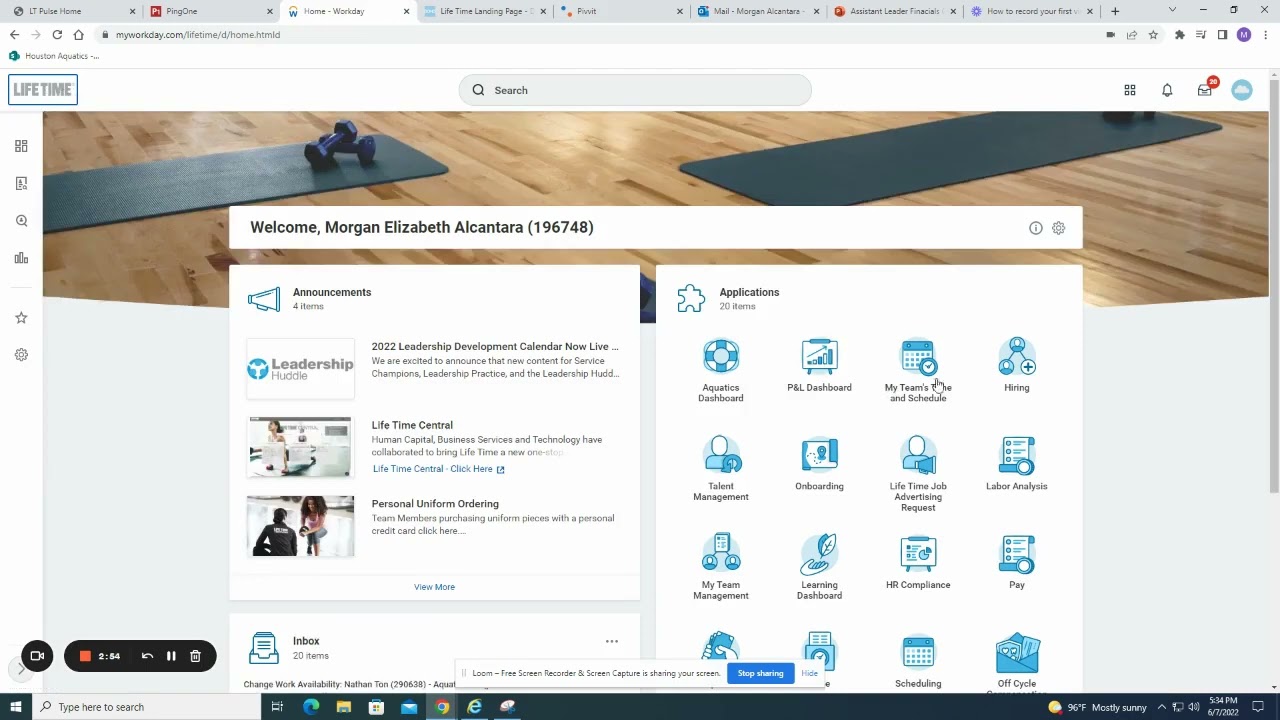Open Chrome extensions puzzle icon
Viewport: 1280px width, 720px height.
click(x=1180, y=34)
